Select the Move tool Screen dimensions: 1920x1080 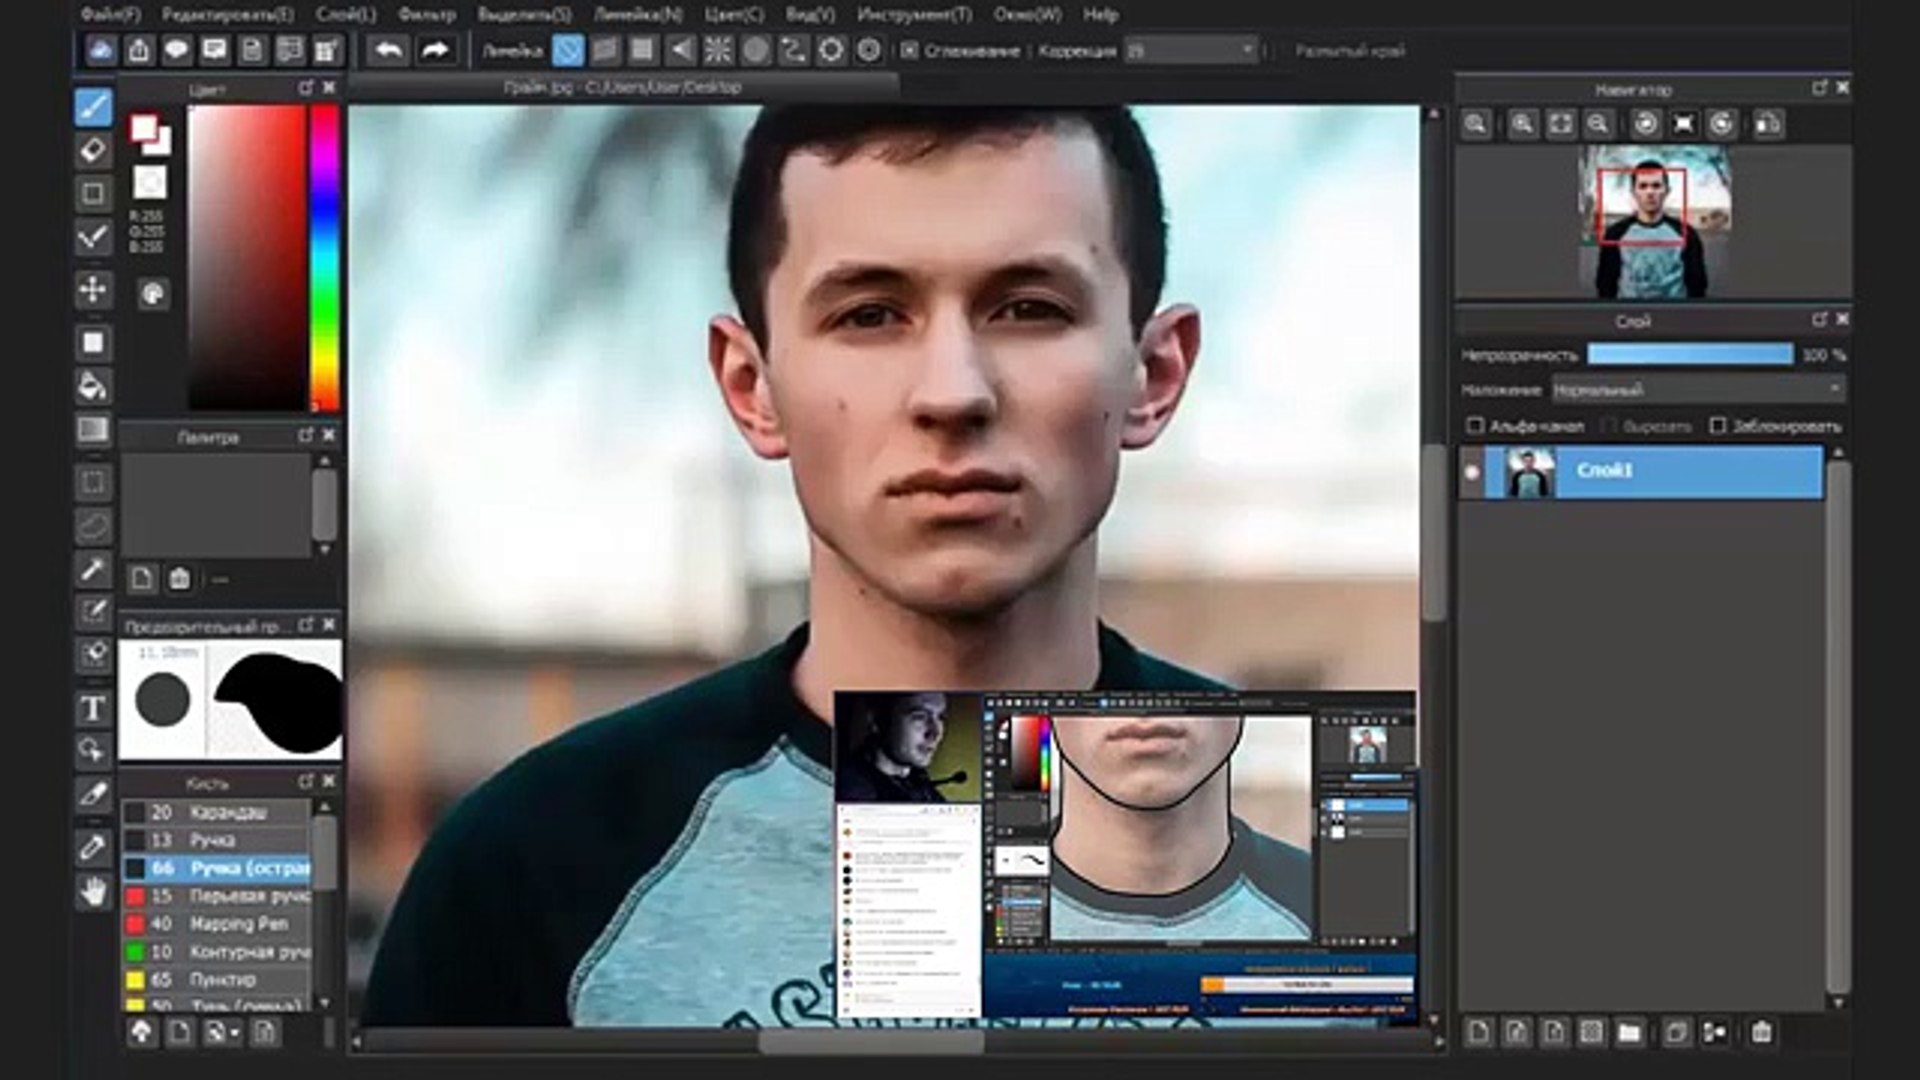[x=93, y=290]
